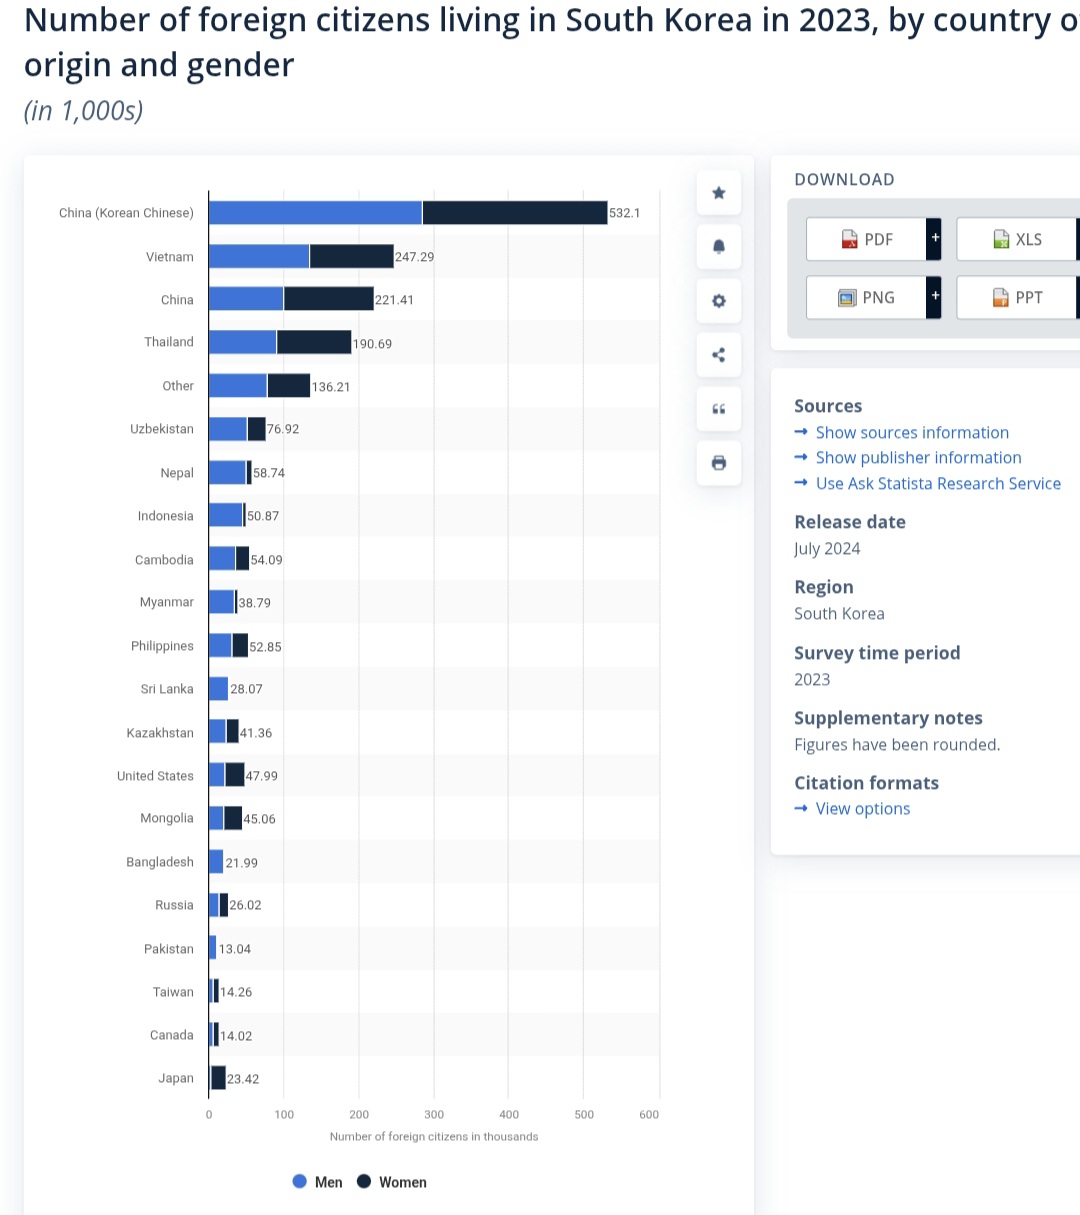The height and width of the screenshot is (1215, 1080).
Task: Click the star favorite icon
Action: click(x=718, y=193)
